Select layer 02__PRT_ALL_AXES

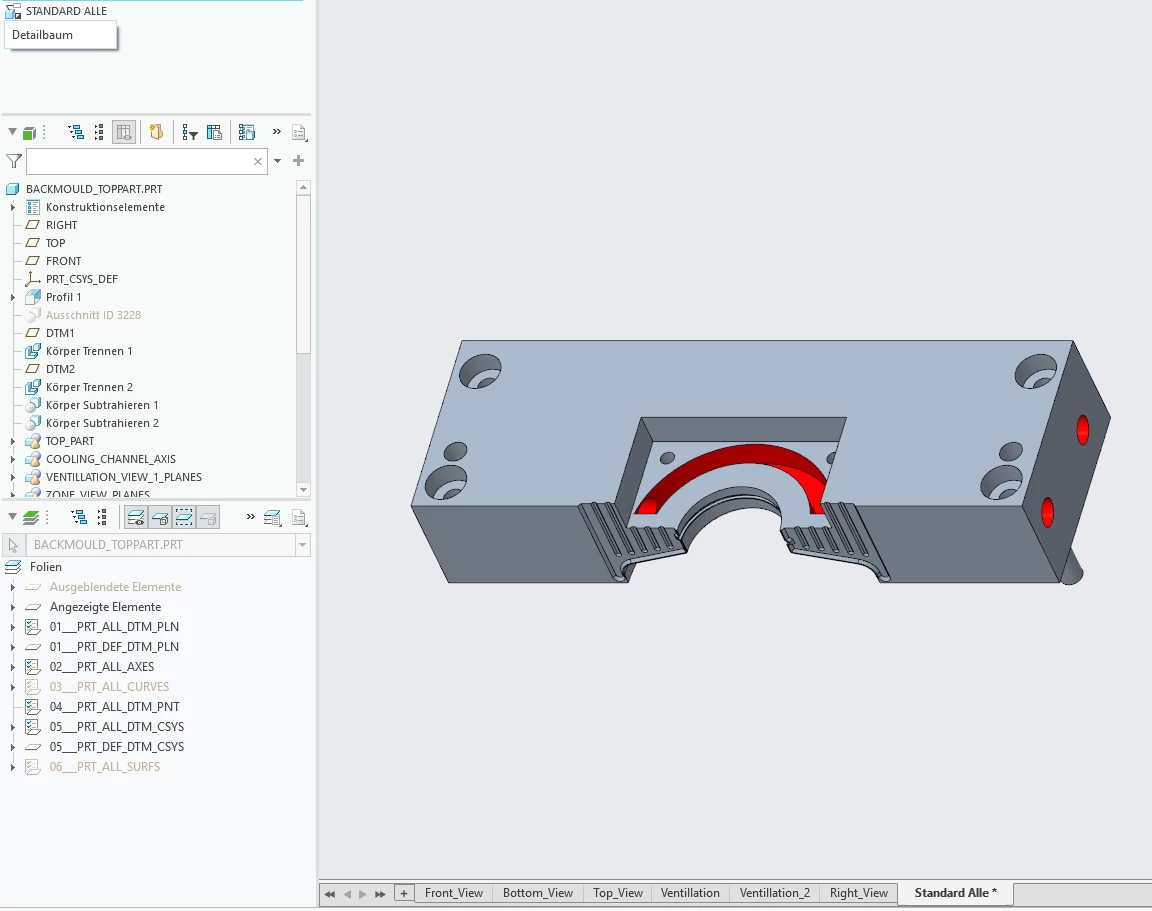101,667
